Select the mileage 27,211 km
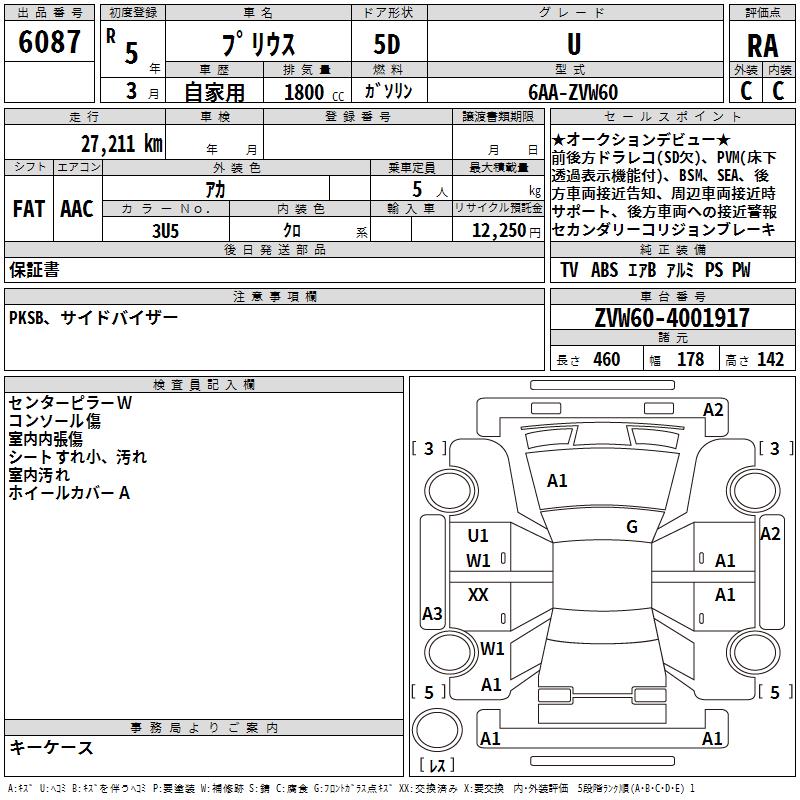800x800 pixels. click(x=122, y=144)
